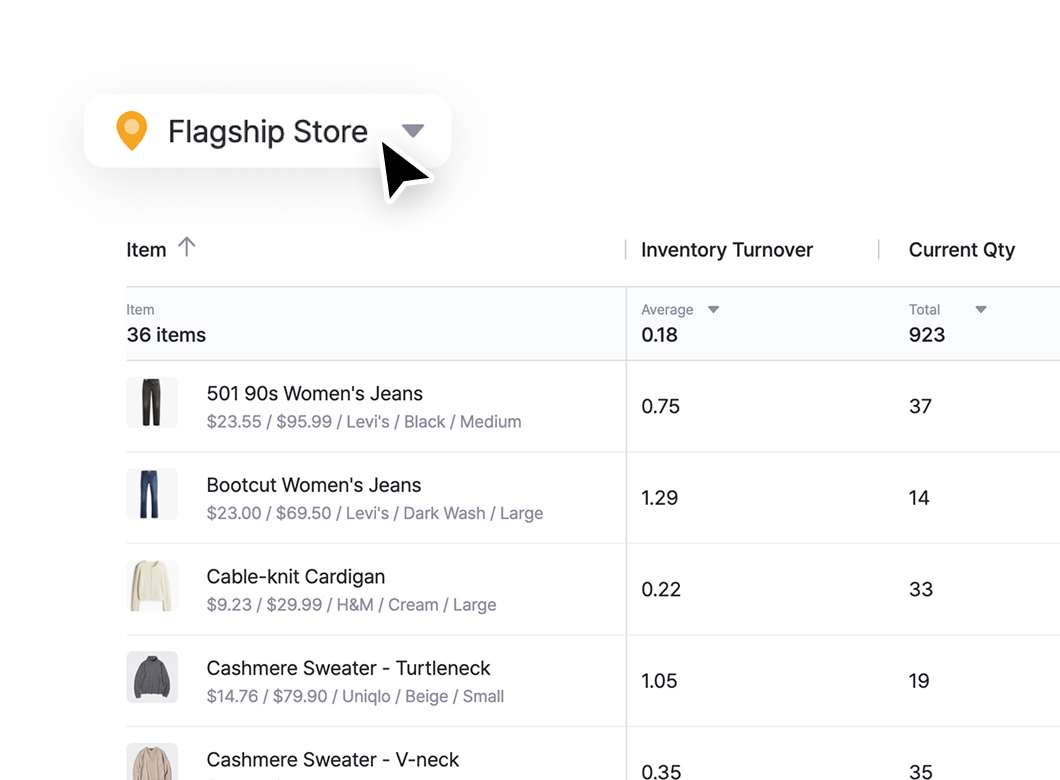1060x780 pixels.
Task: Select the 501 90s Women's Jeans item name
Action: [x=314, y=393]
